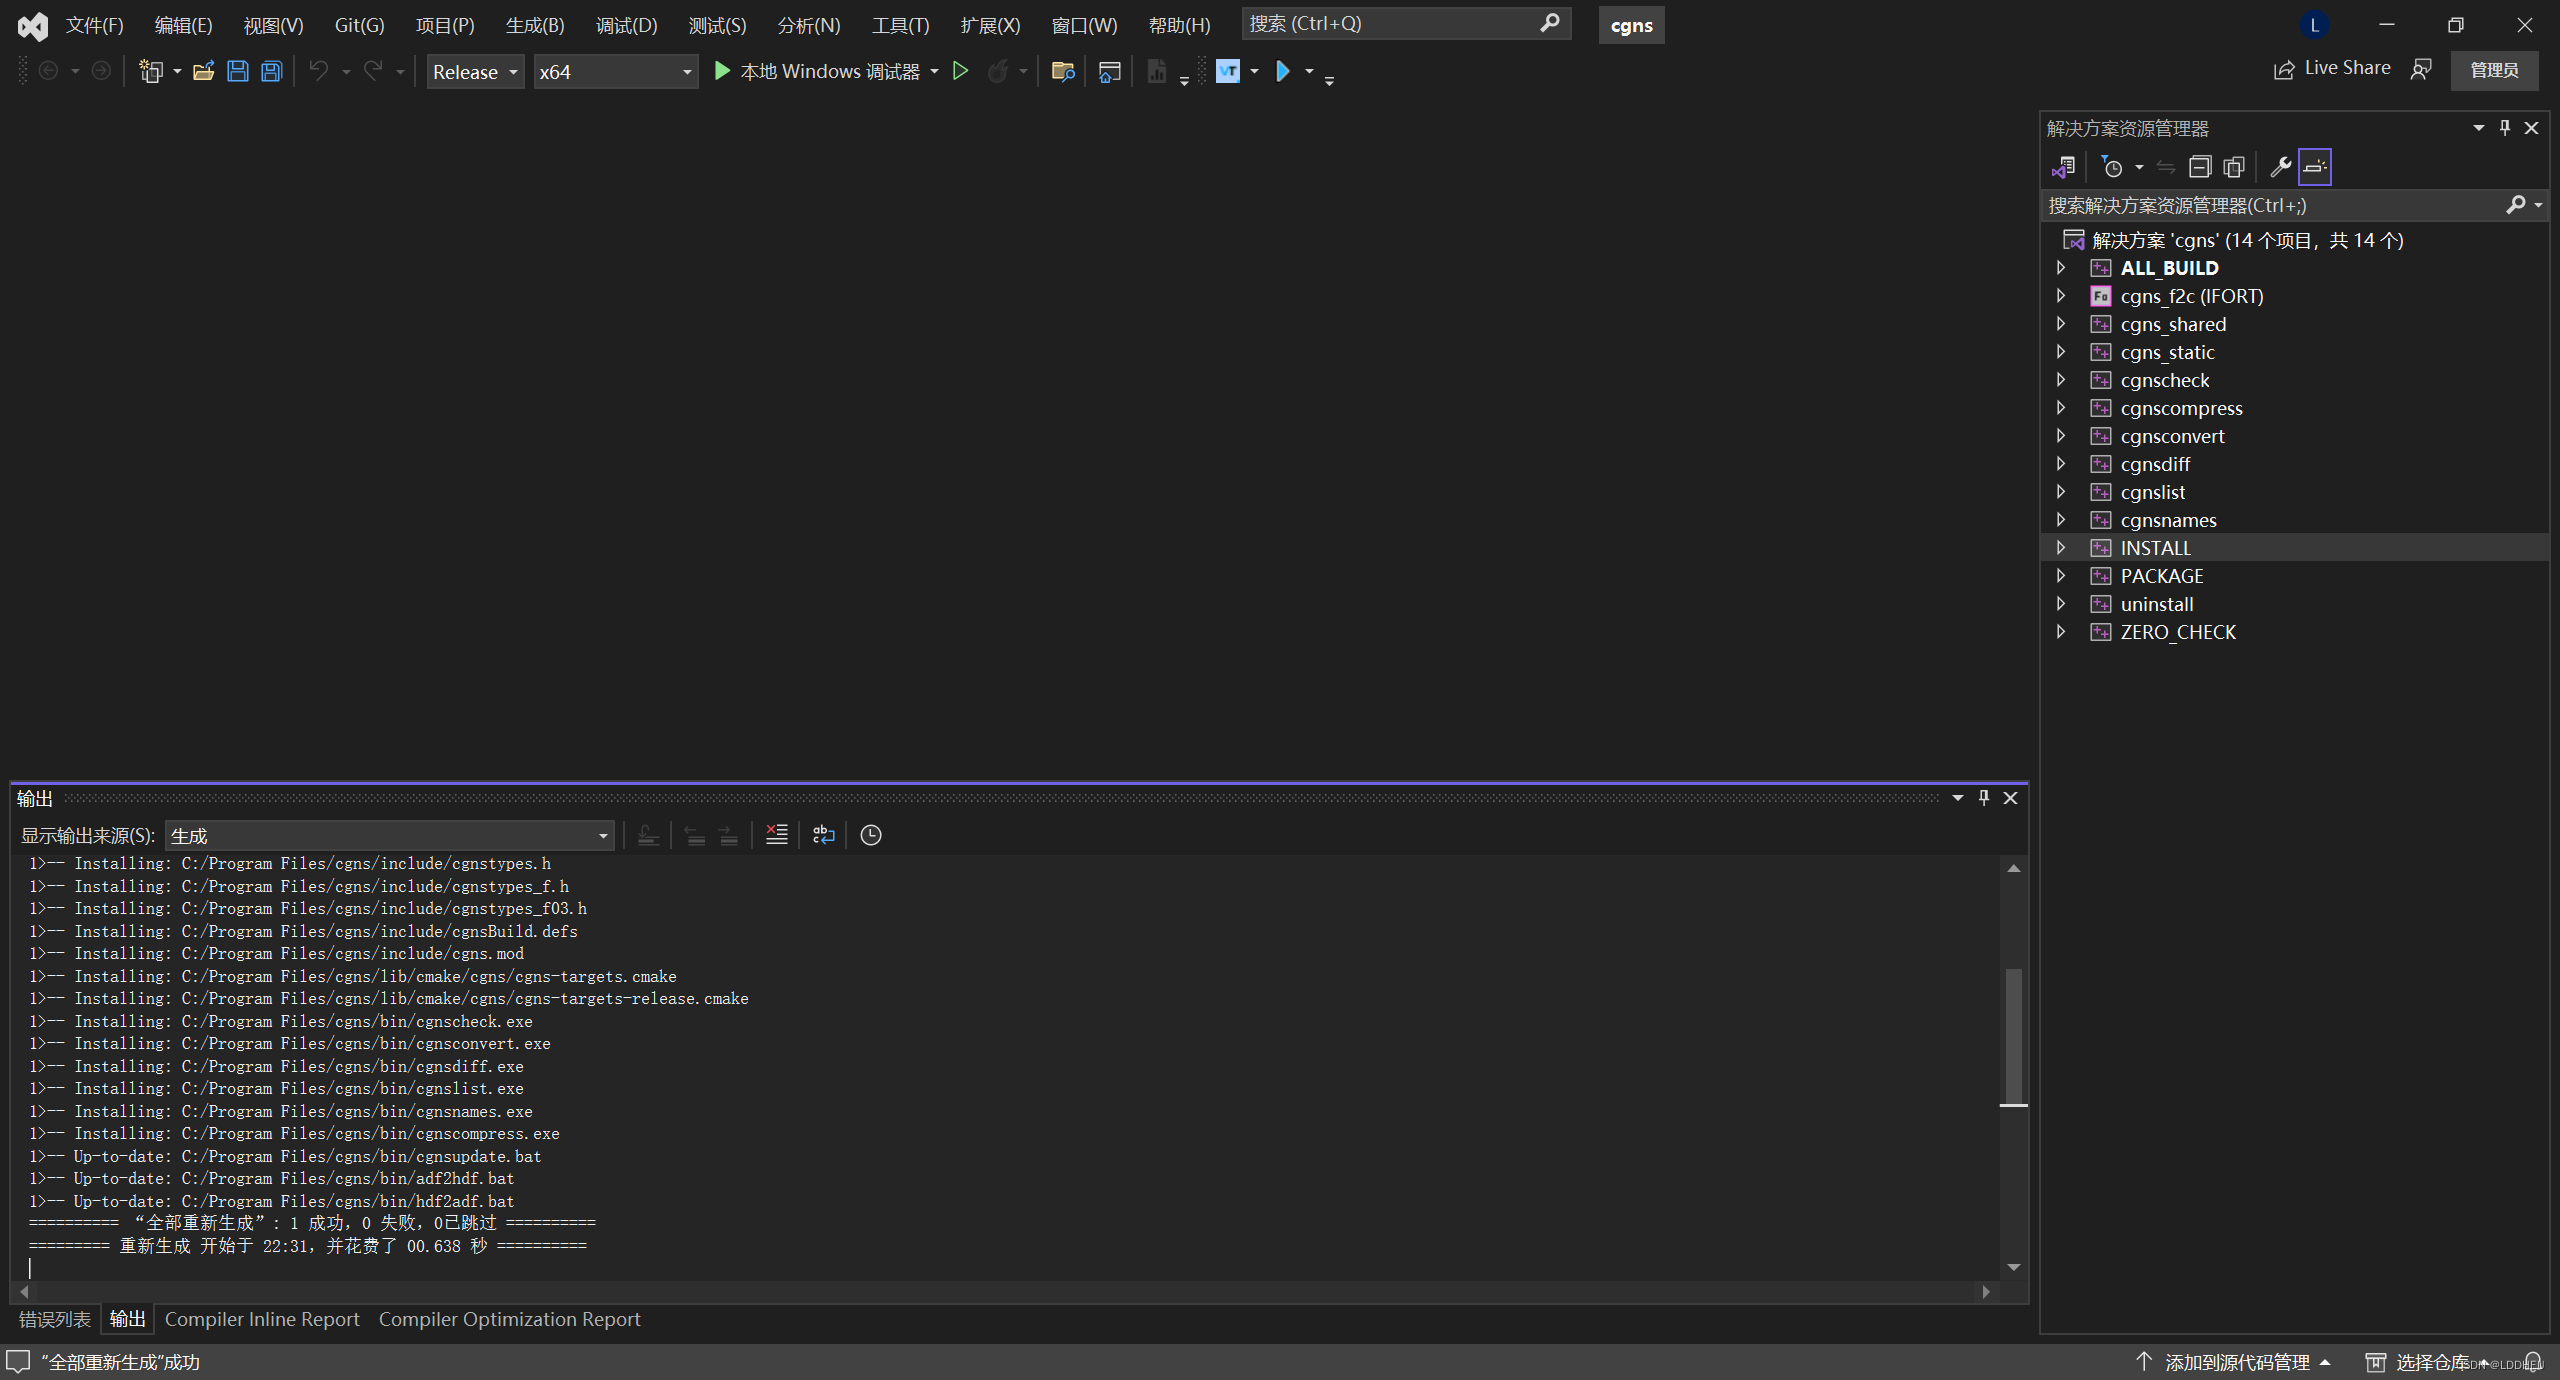
Task: Switch to the 错误列表 tab
Action: [55, 1319]
